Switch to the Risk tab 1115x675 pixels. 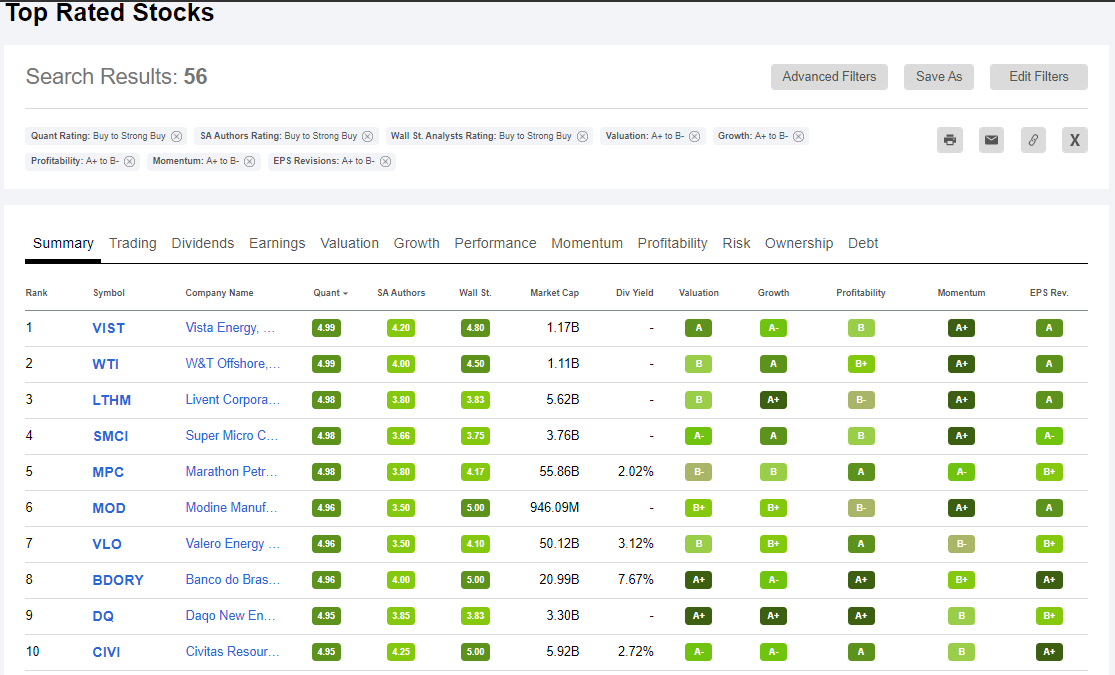pos(736,243)
